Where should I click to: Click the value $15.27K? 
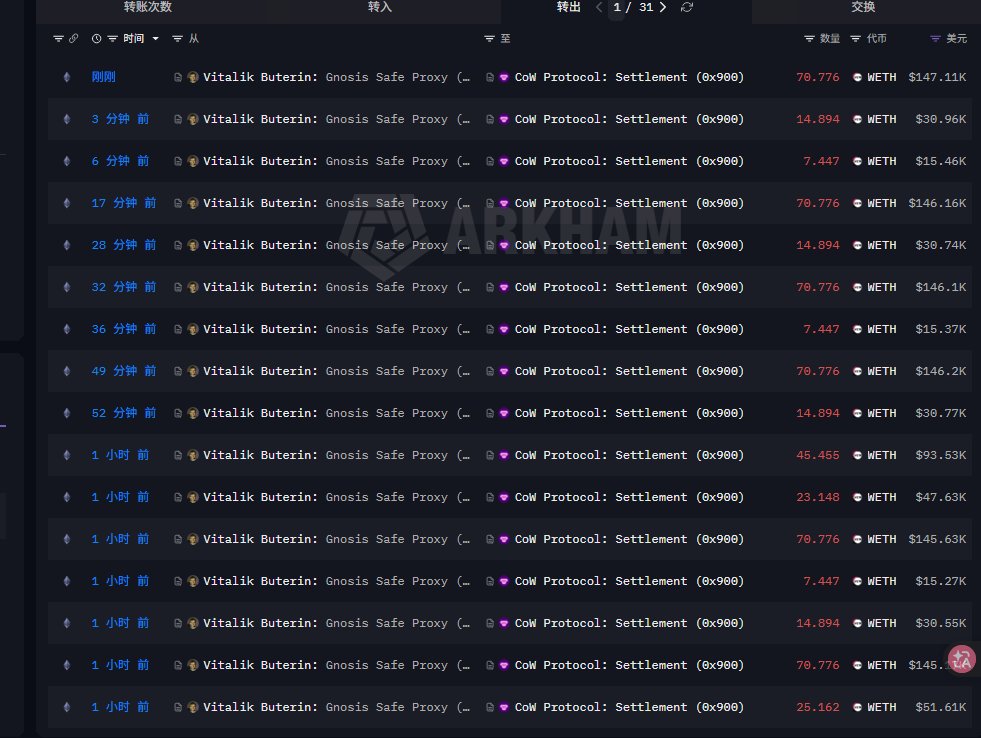(940, 581)
